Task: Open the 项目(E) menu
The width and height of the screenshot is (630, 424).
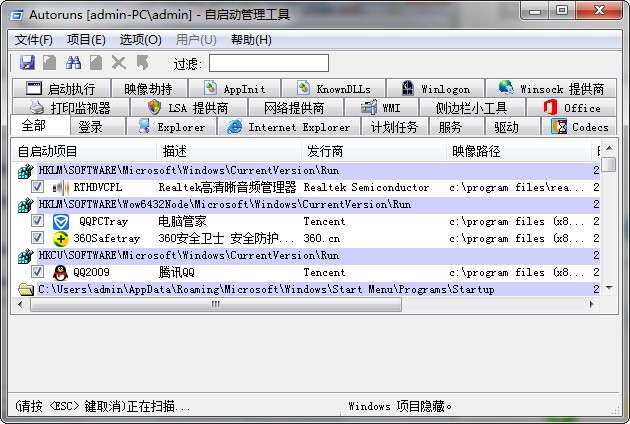Action: (86, 40)
